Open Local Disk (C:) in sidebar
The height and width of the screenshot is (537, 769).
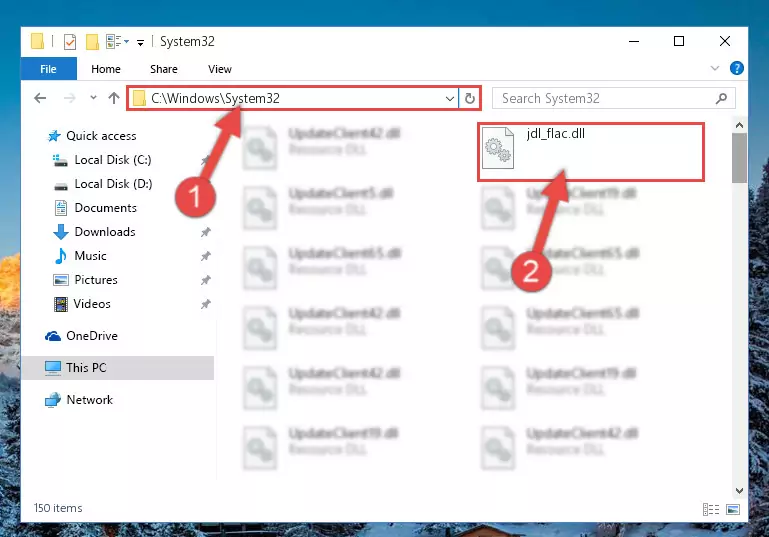pos(113,160)
